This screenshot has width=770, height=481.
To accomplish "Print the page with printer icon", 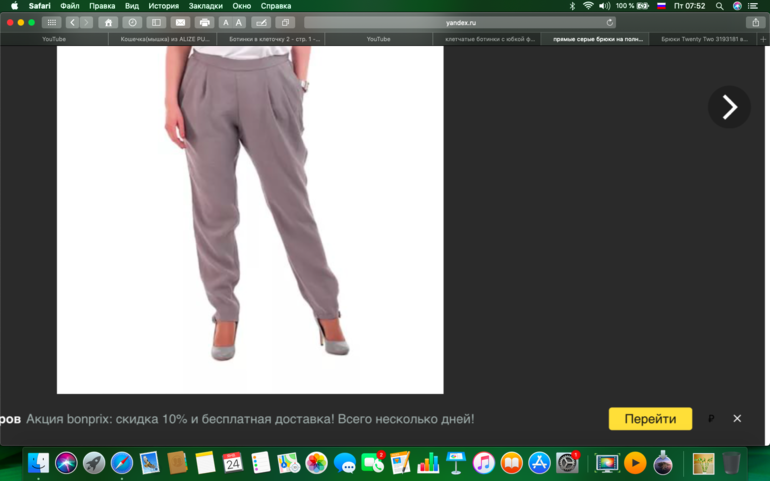I will [205, 22].
